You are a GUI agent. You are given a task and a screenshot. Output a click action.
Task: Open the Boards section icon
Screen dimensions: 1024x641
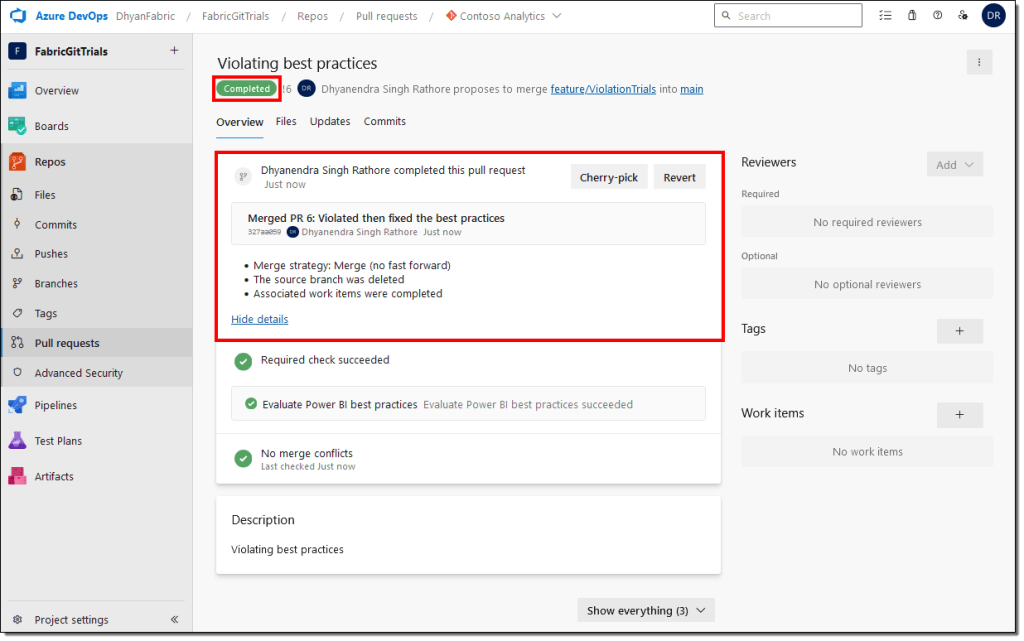(17, 126)
